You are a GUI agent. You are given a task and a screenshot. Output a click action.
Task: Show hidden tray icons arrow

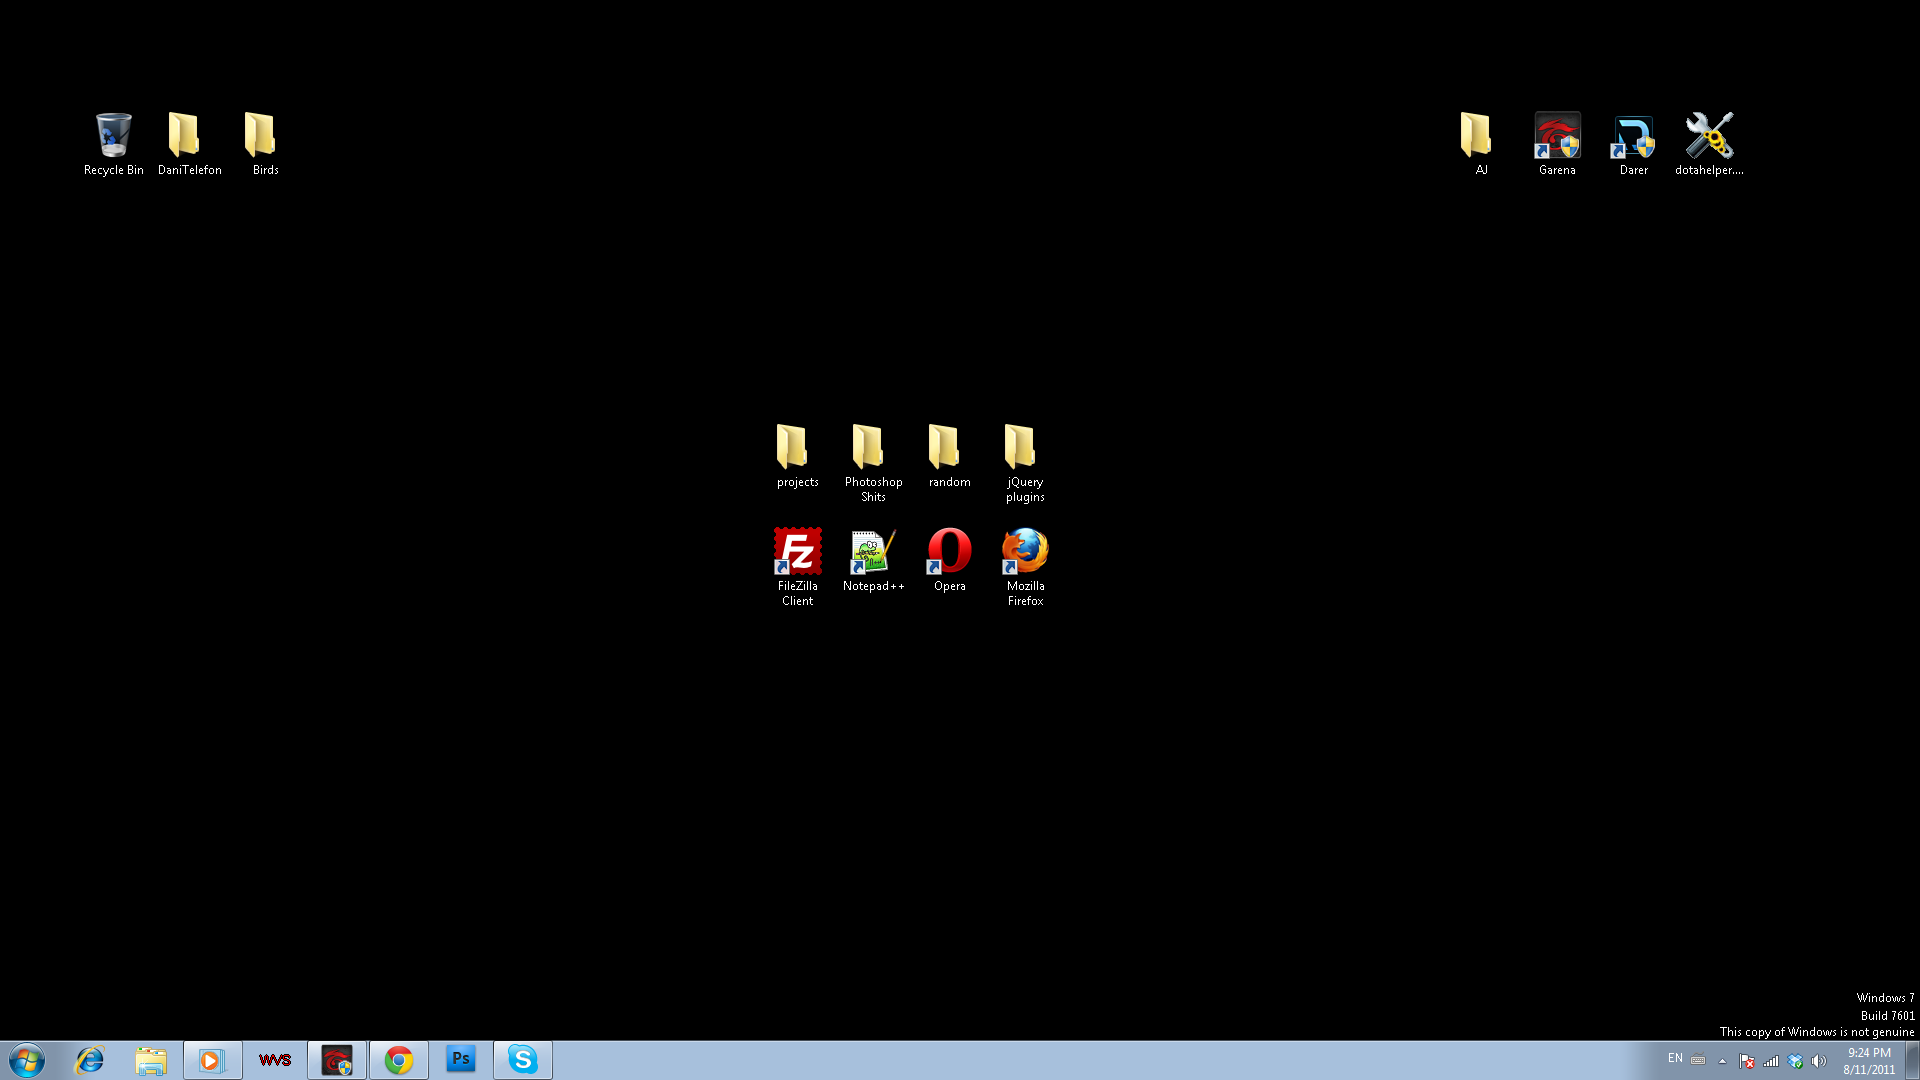pyautogui.click(x=1722, y=1061)
